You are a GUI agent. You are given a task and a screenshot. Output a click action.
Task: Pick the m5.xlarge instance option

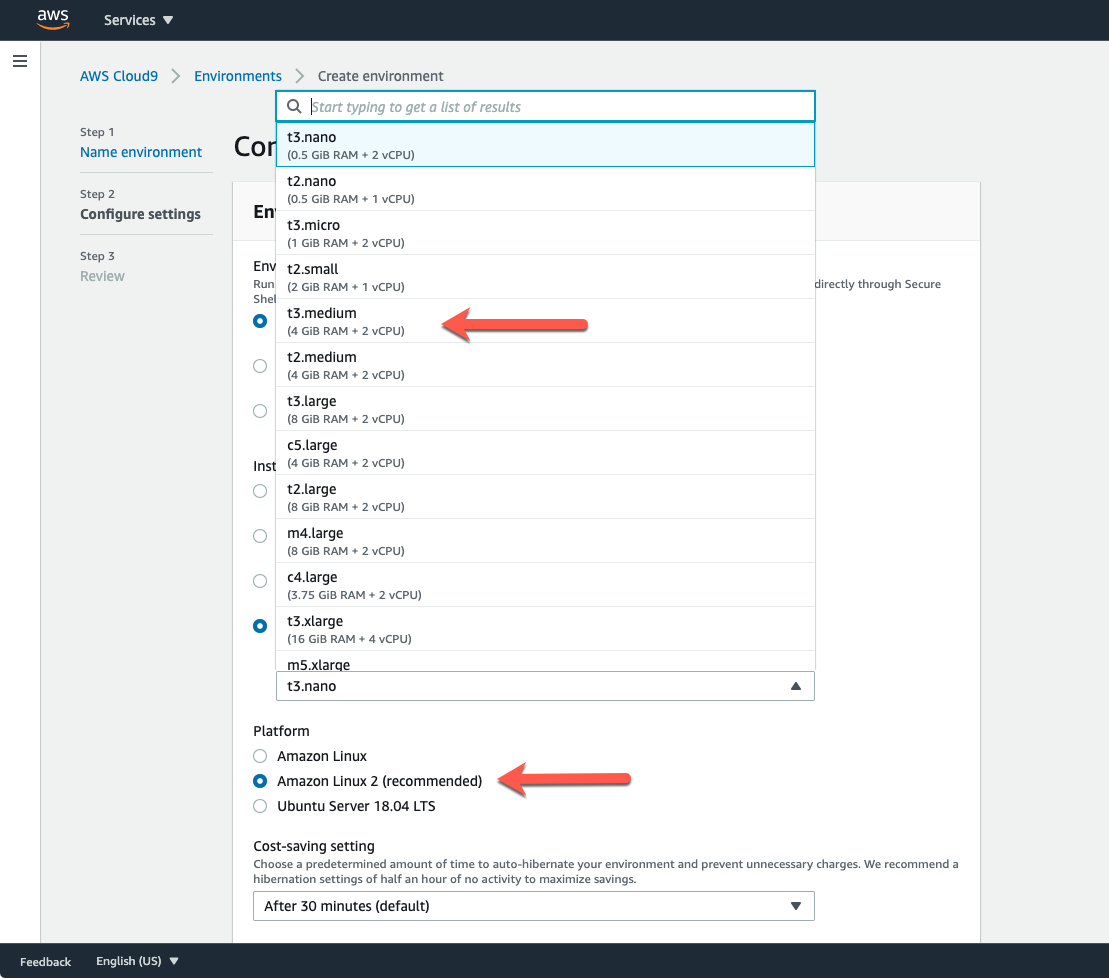pos(545,661)
